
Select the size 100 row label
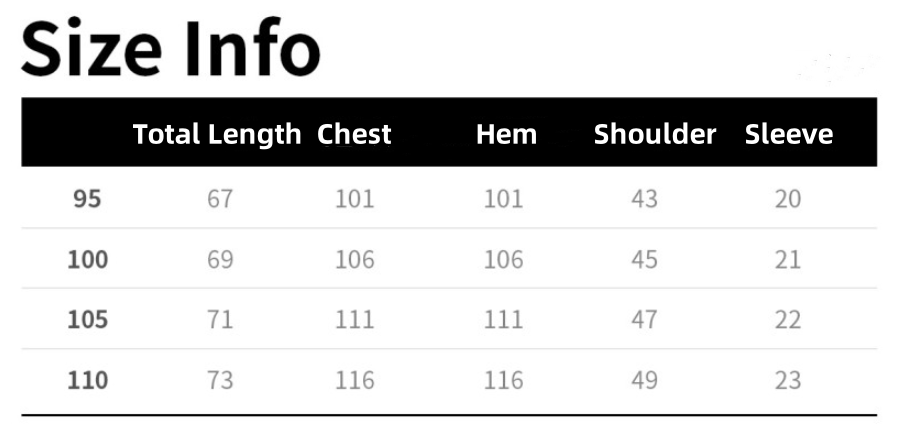pyautogui.click(x=88, y=260)
